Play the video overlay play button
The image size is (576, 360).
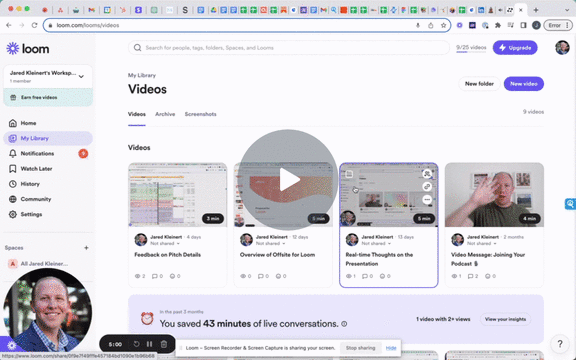point(288,180)
